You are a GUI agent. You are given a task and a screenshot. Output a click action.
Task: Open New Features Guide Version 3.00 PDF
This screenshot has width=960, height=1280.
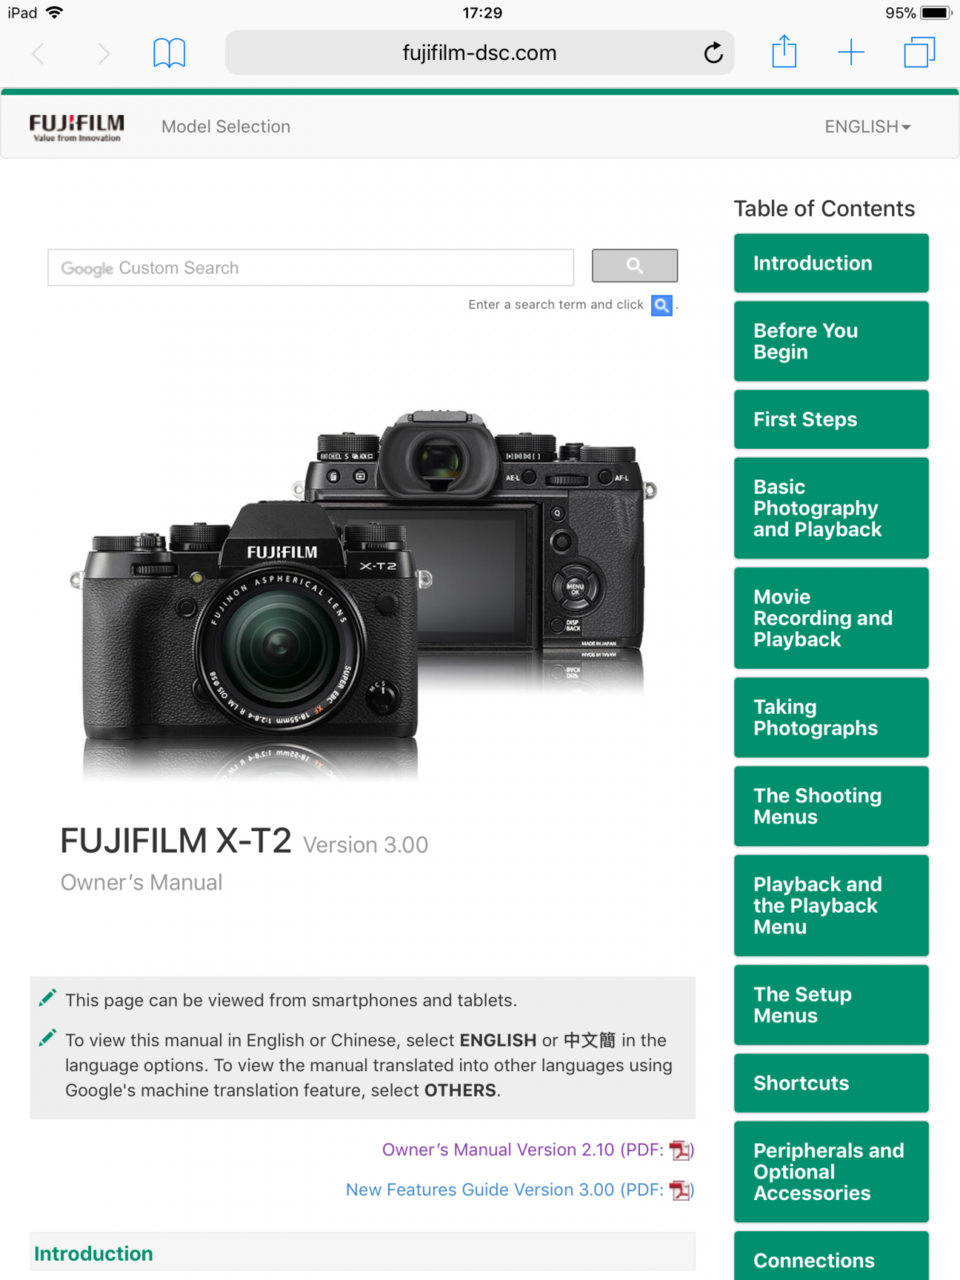[520, 1190]
